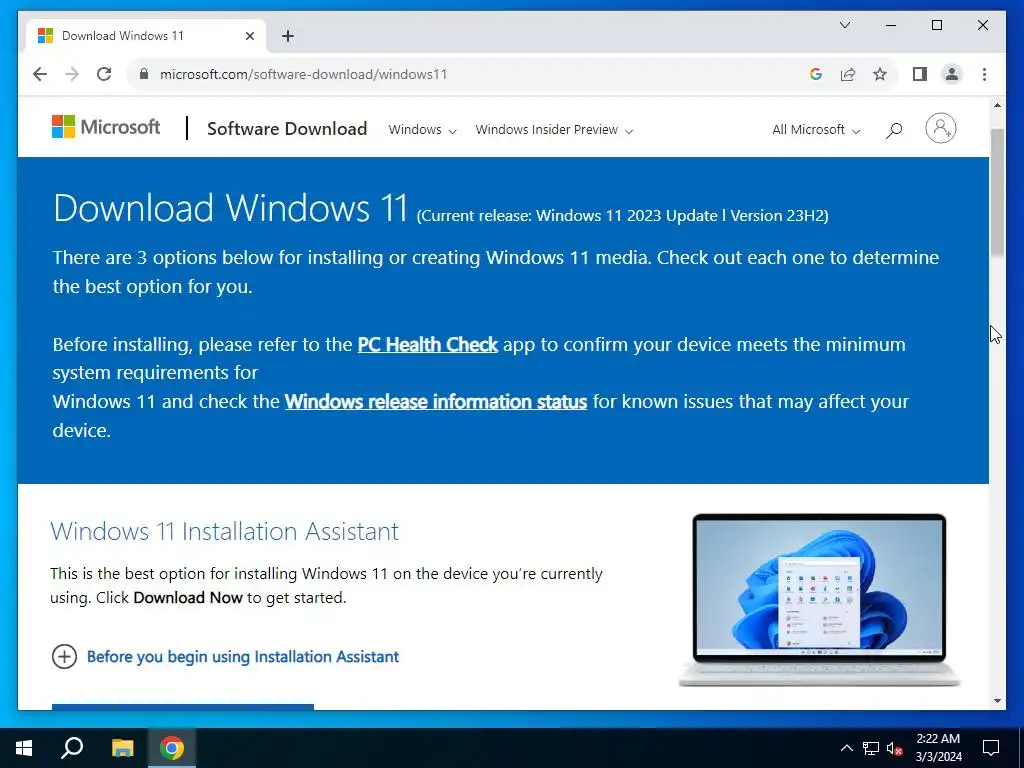The height and width of the screenshot is (768, 1024).
Task: Open taskbar search
Action: (x=72, y=748)
